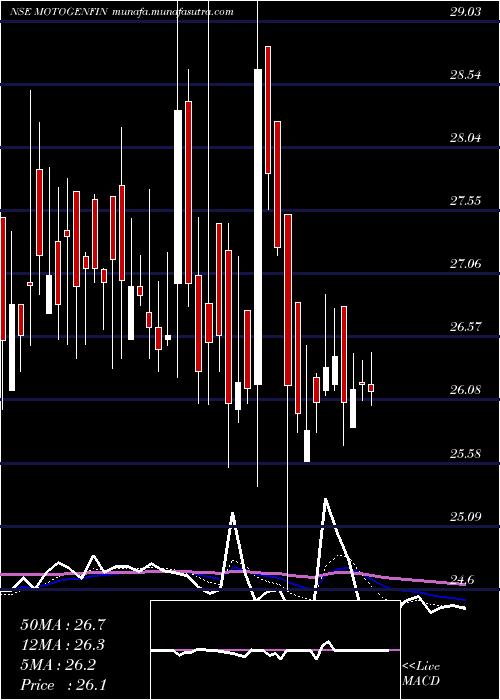Click the tallest white candlestick near 28.54
This screenshot has height=700, width=500.
pos(258,227)
